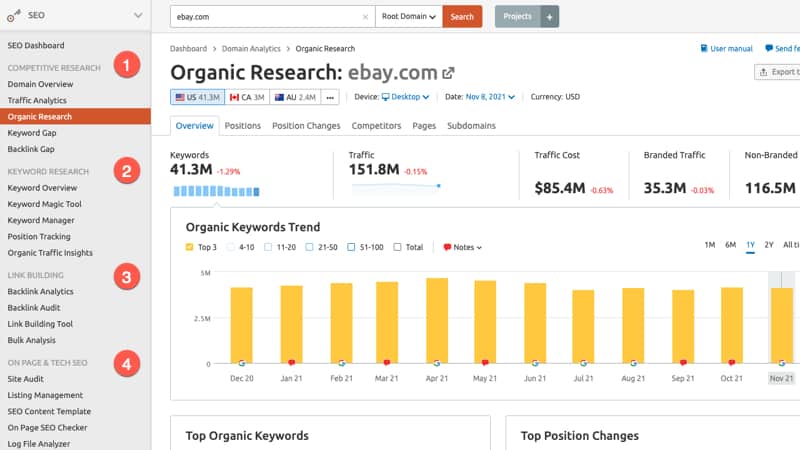Expand the SEO section dropdown chevron
The height and width of the screenshot is (450, 800).
pos(138,15)
